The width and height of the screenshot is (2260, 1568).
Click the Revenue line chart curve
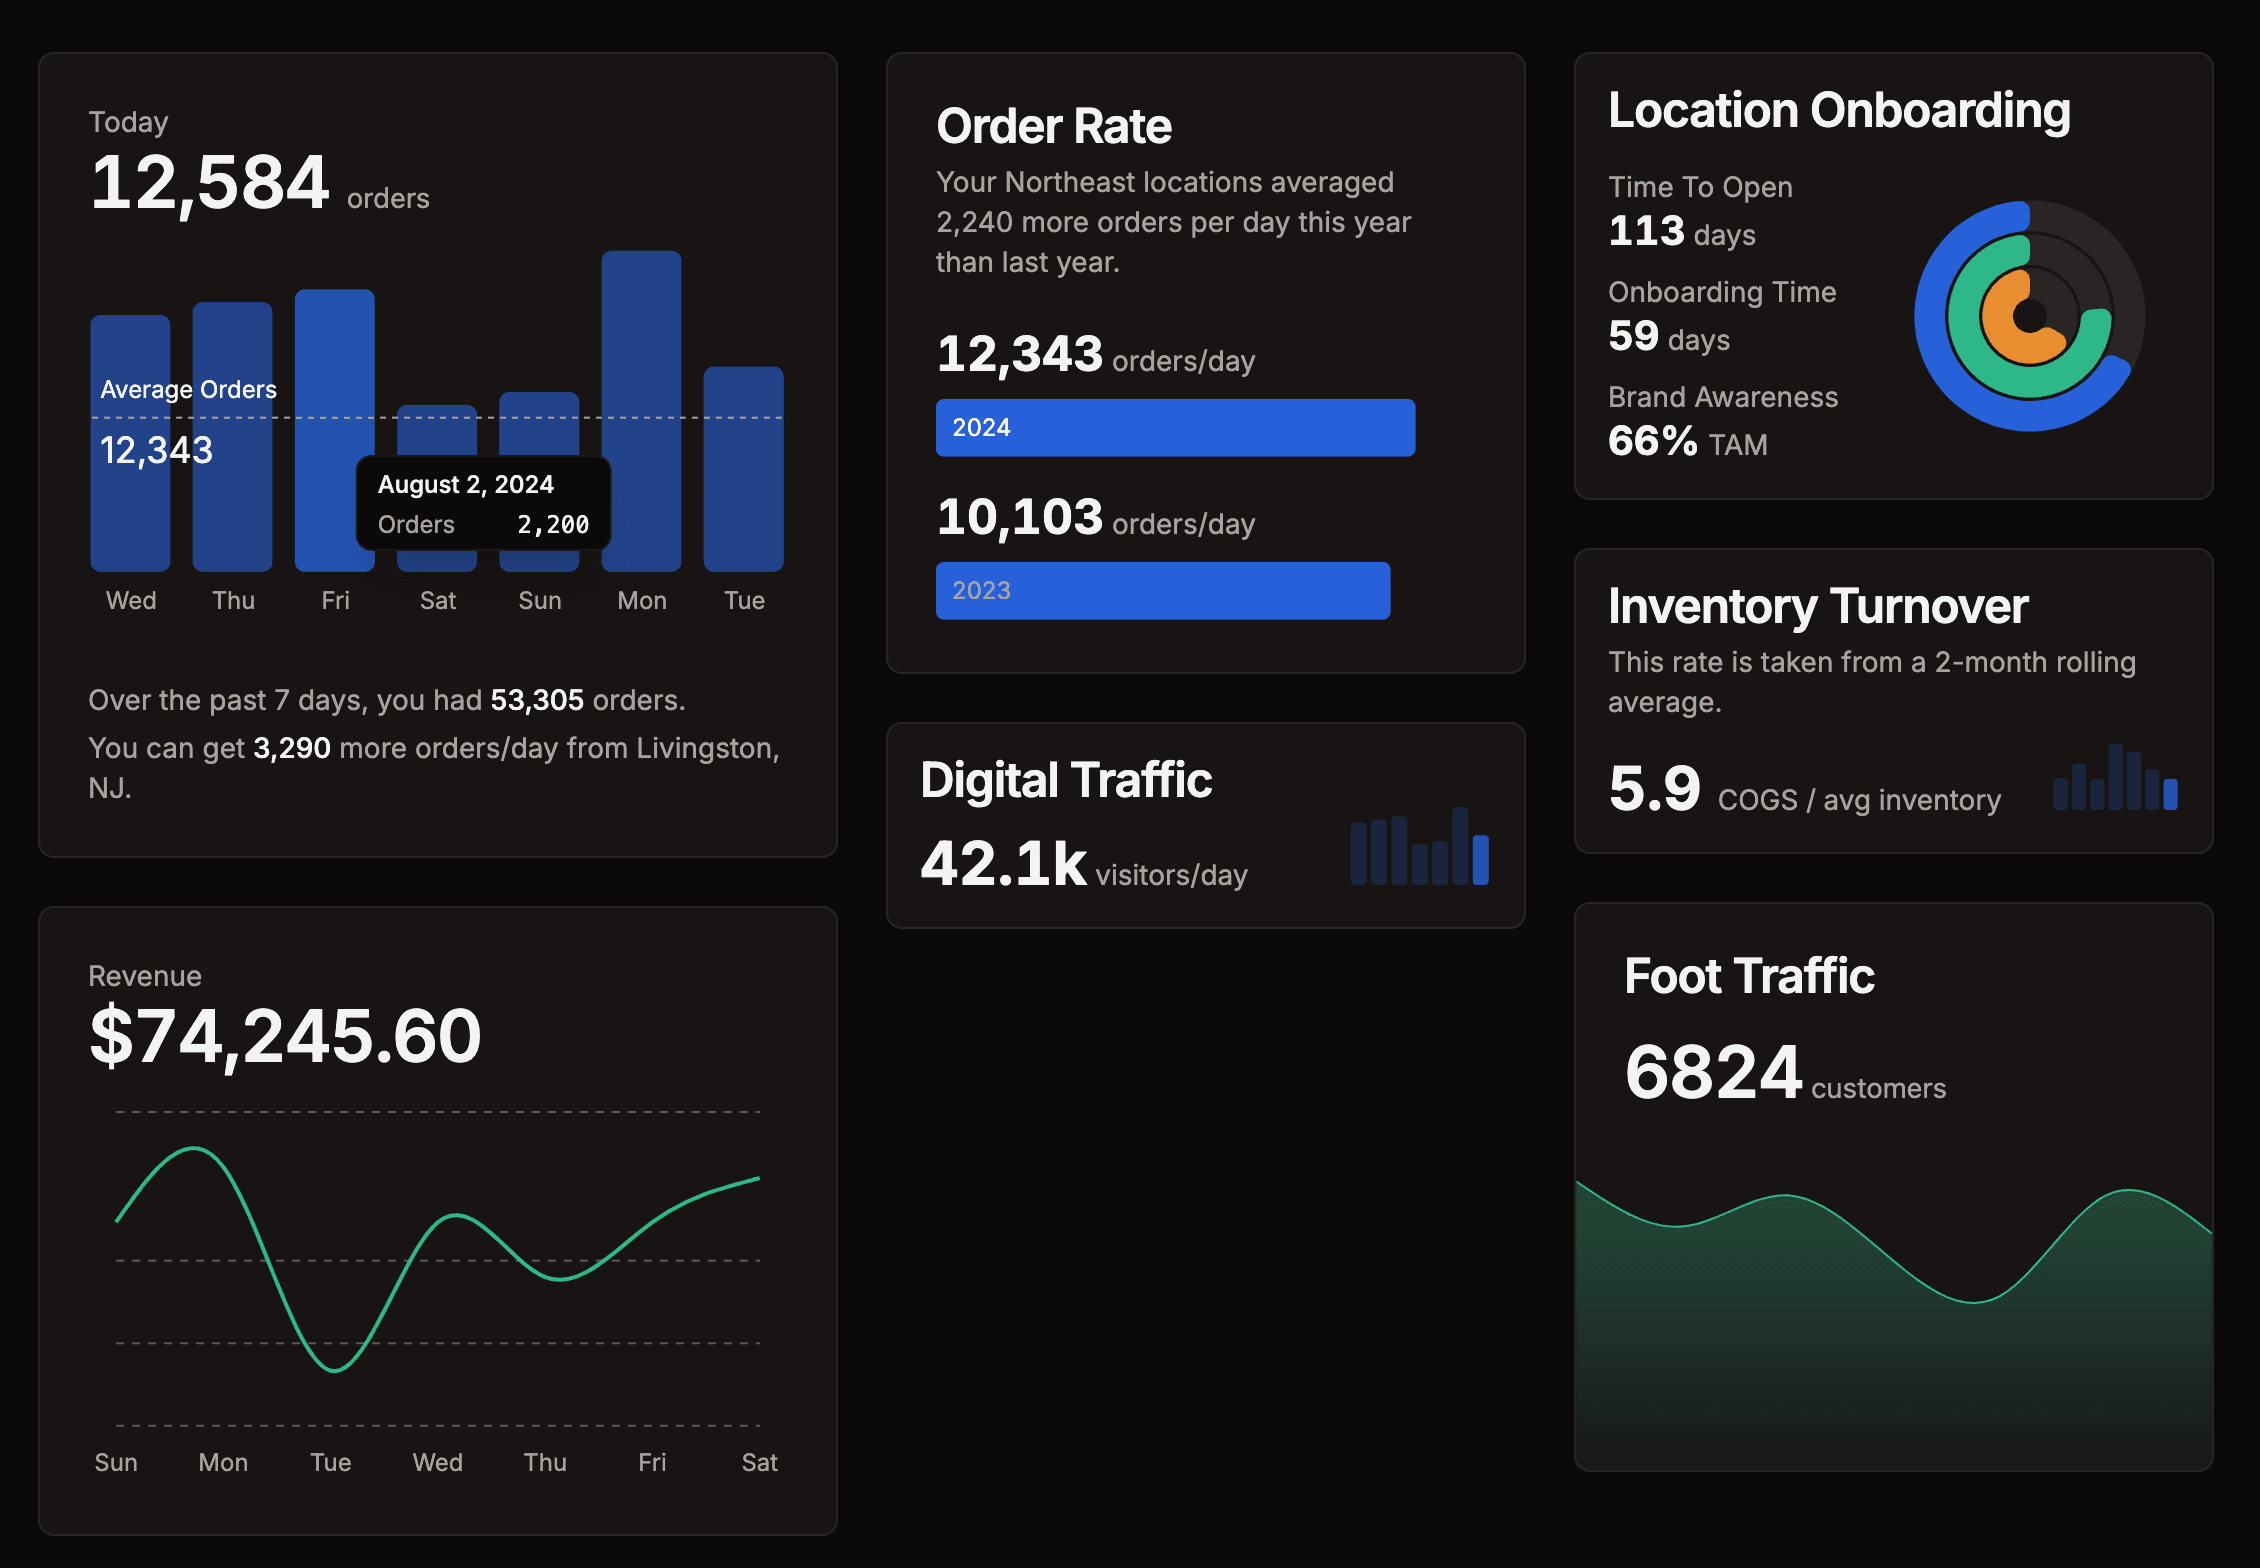[x=438, y=1260]
